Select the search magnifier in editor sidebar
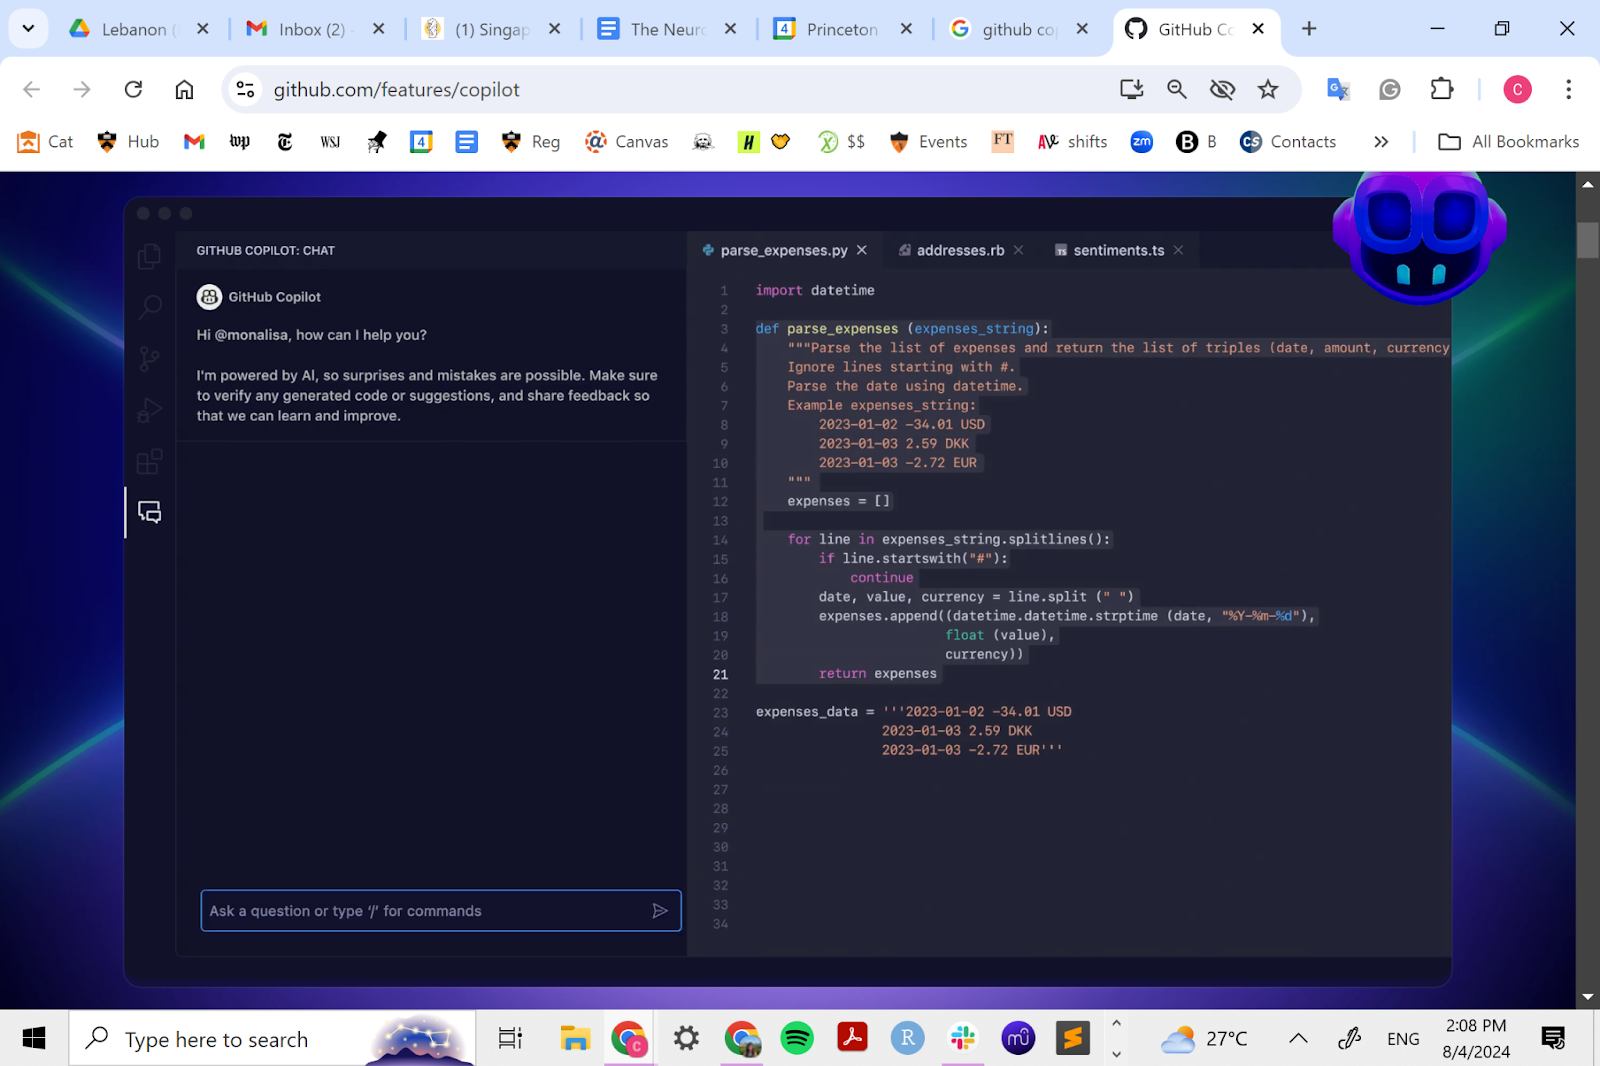Viewport: 1600px width, 1066px height. pyautogui.click(x=150, y=307)
